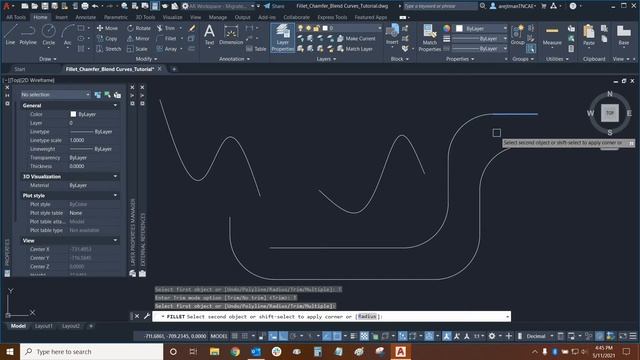
Task: Activate the Trim command
Action: click(x=166, y=28)
